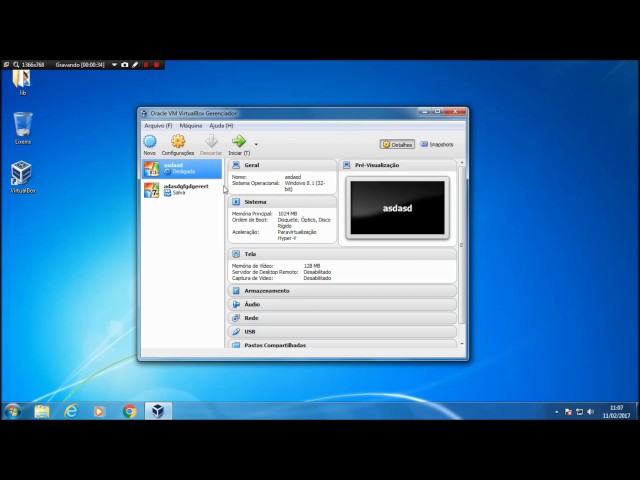Click the recorder pause button
This screenshot has width=640, height=480.
(146, 64)
